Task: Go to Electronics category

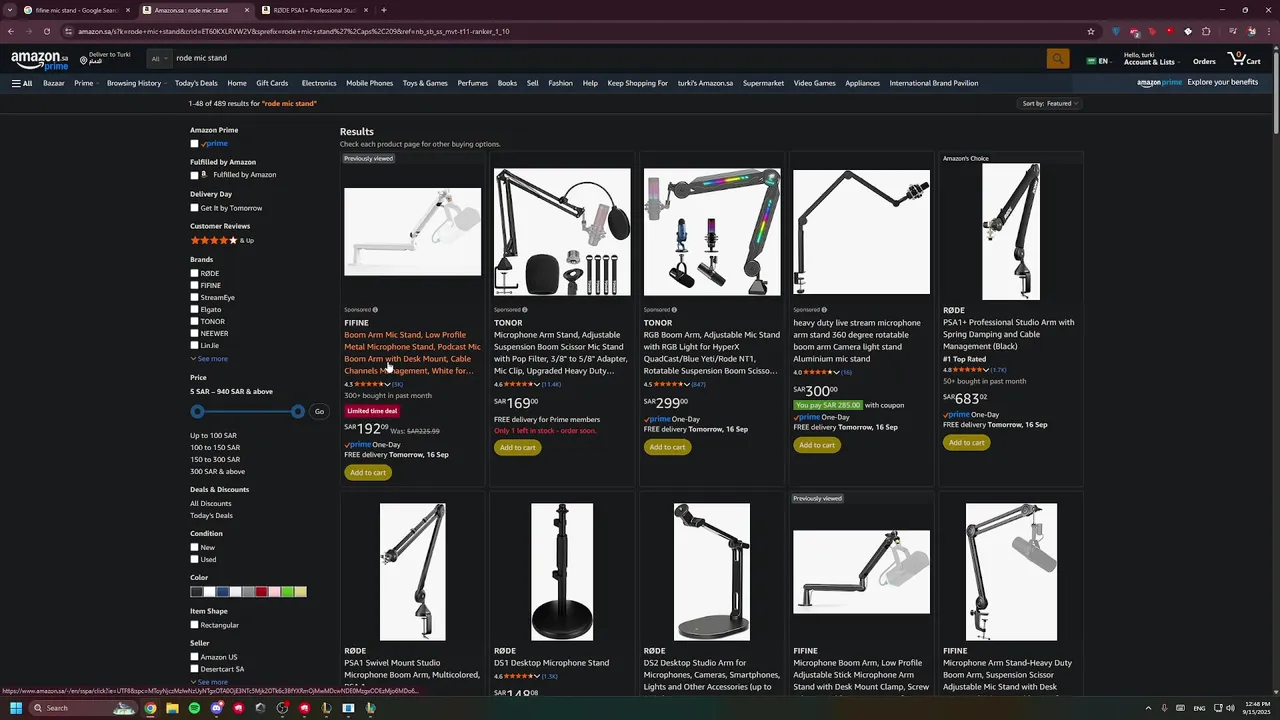Action: (319, 83)
